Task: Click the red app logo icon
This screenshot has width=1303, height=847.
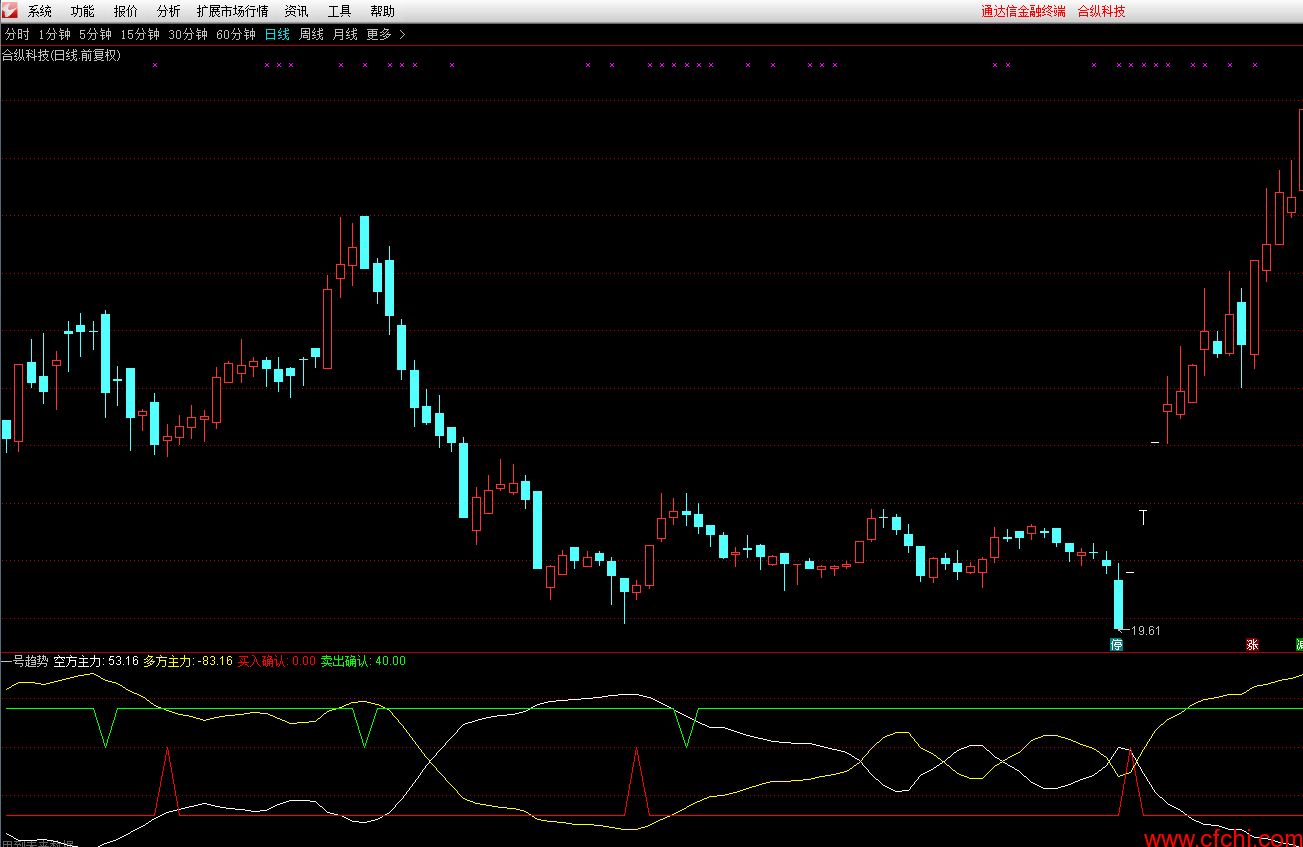Action: pos(10,11)
